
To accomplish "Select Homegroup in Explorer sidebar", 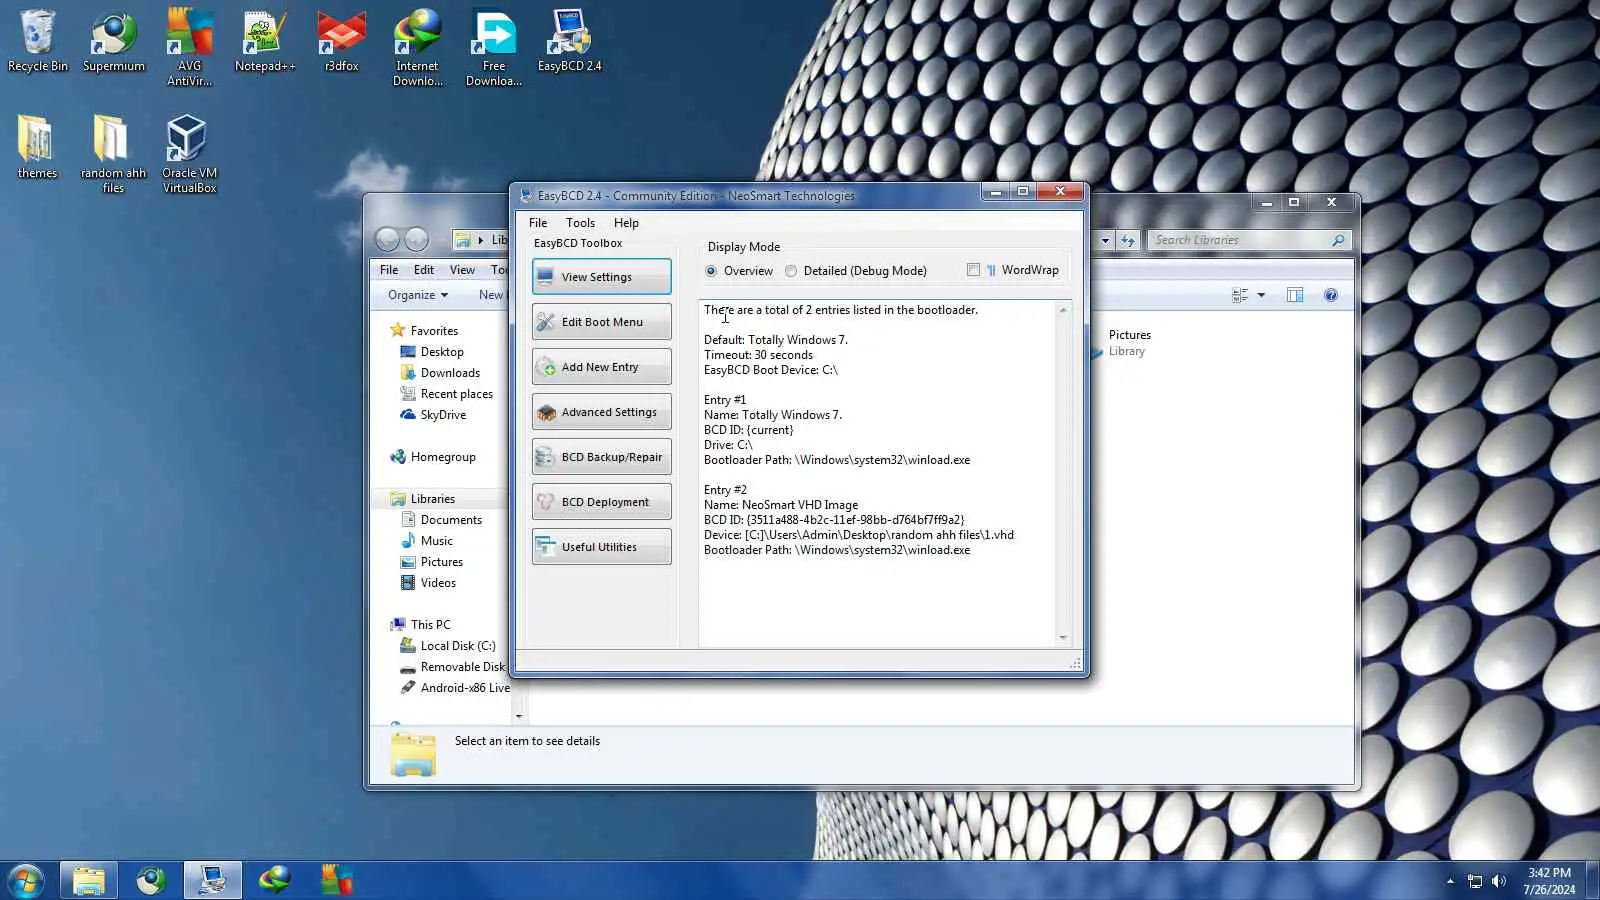I will click(433, 457).
